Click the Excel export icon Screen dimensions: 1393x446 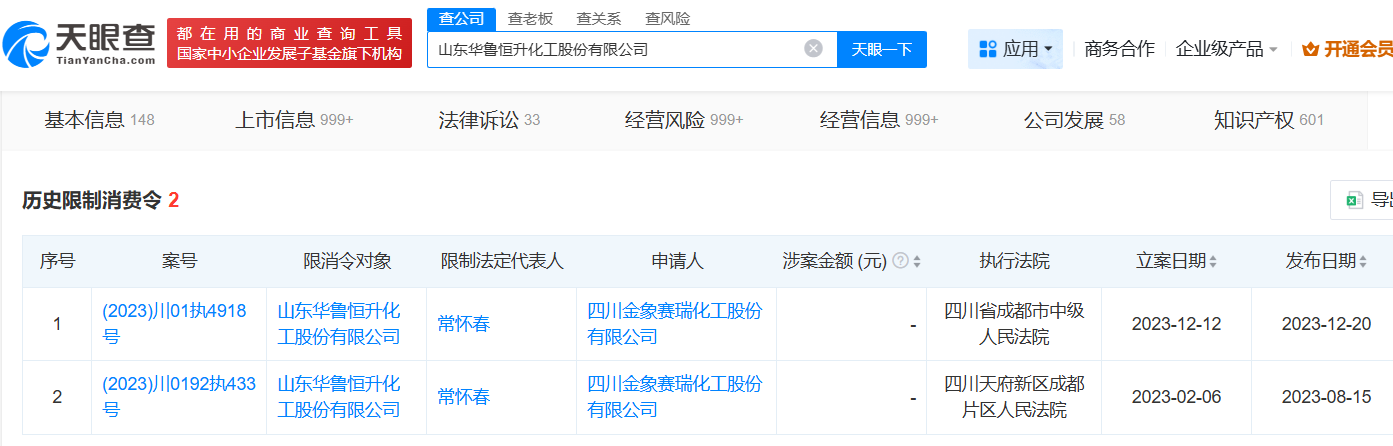coord(1355,200)
